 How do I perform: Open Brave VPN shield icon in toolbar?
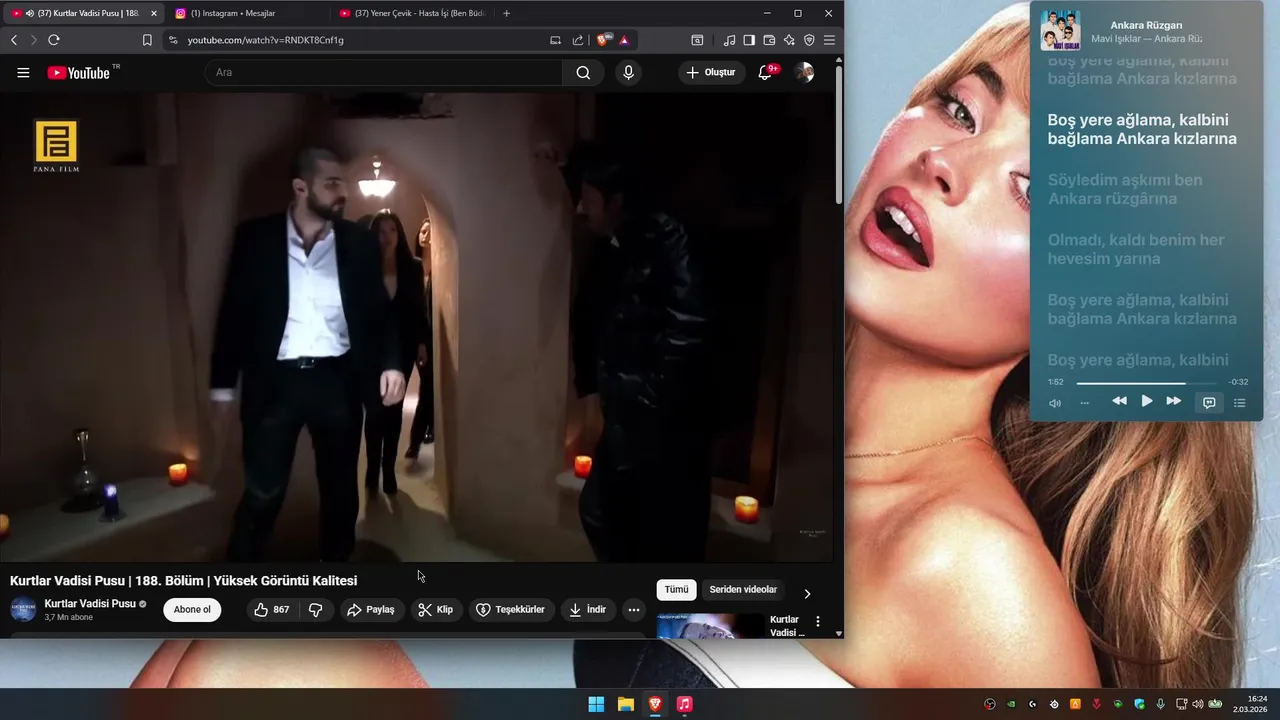(x=809, y=40)
